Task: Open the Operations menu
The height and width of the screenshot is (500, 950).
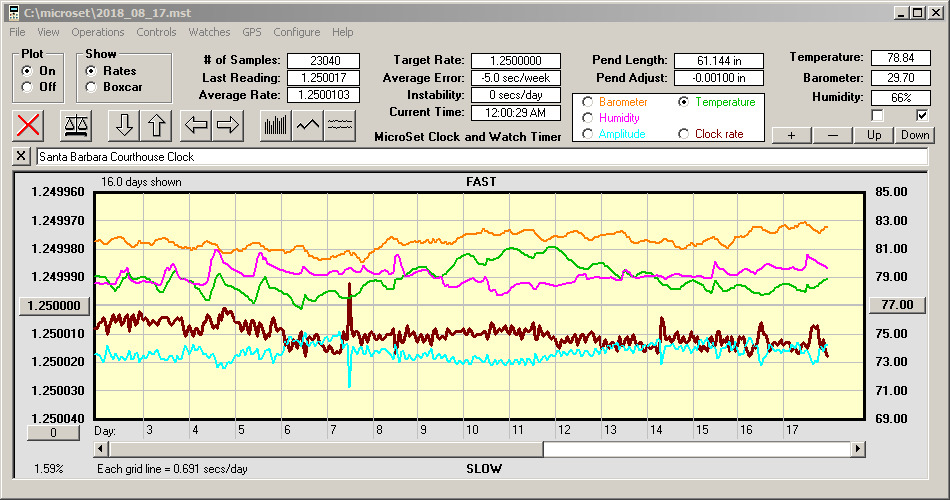Action: pyautogui.click(x=98, y=32)
